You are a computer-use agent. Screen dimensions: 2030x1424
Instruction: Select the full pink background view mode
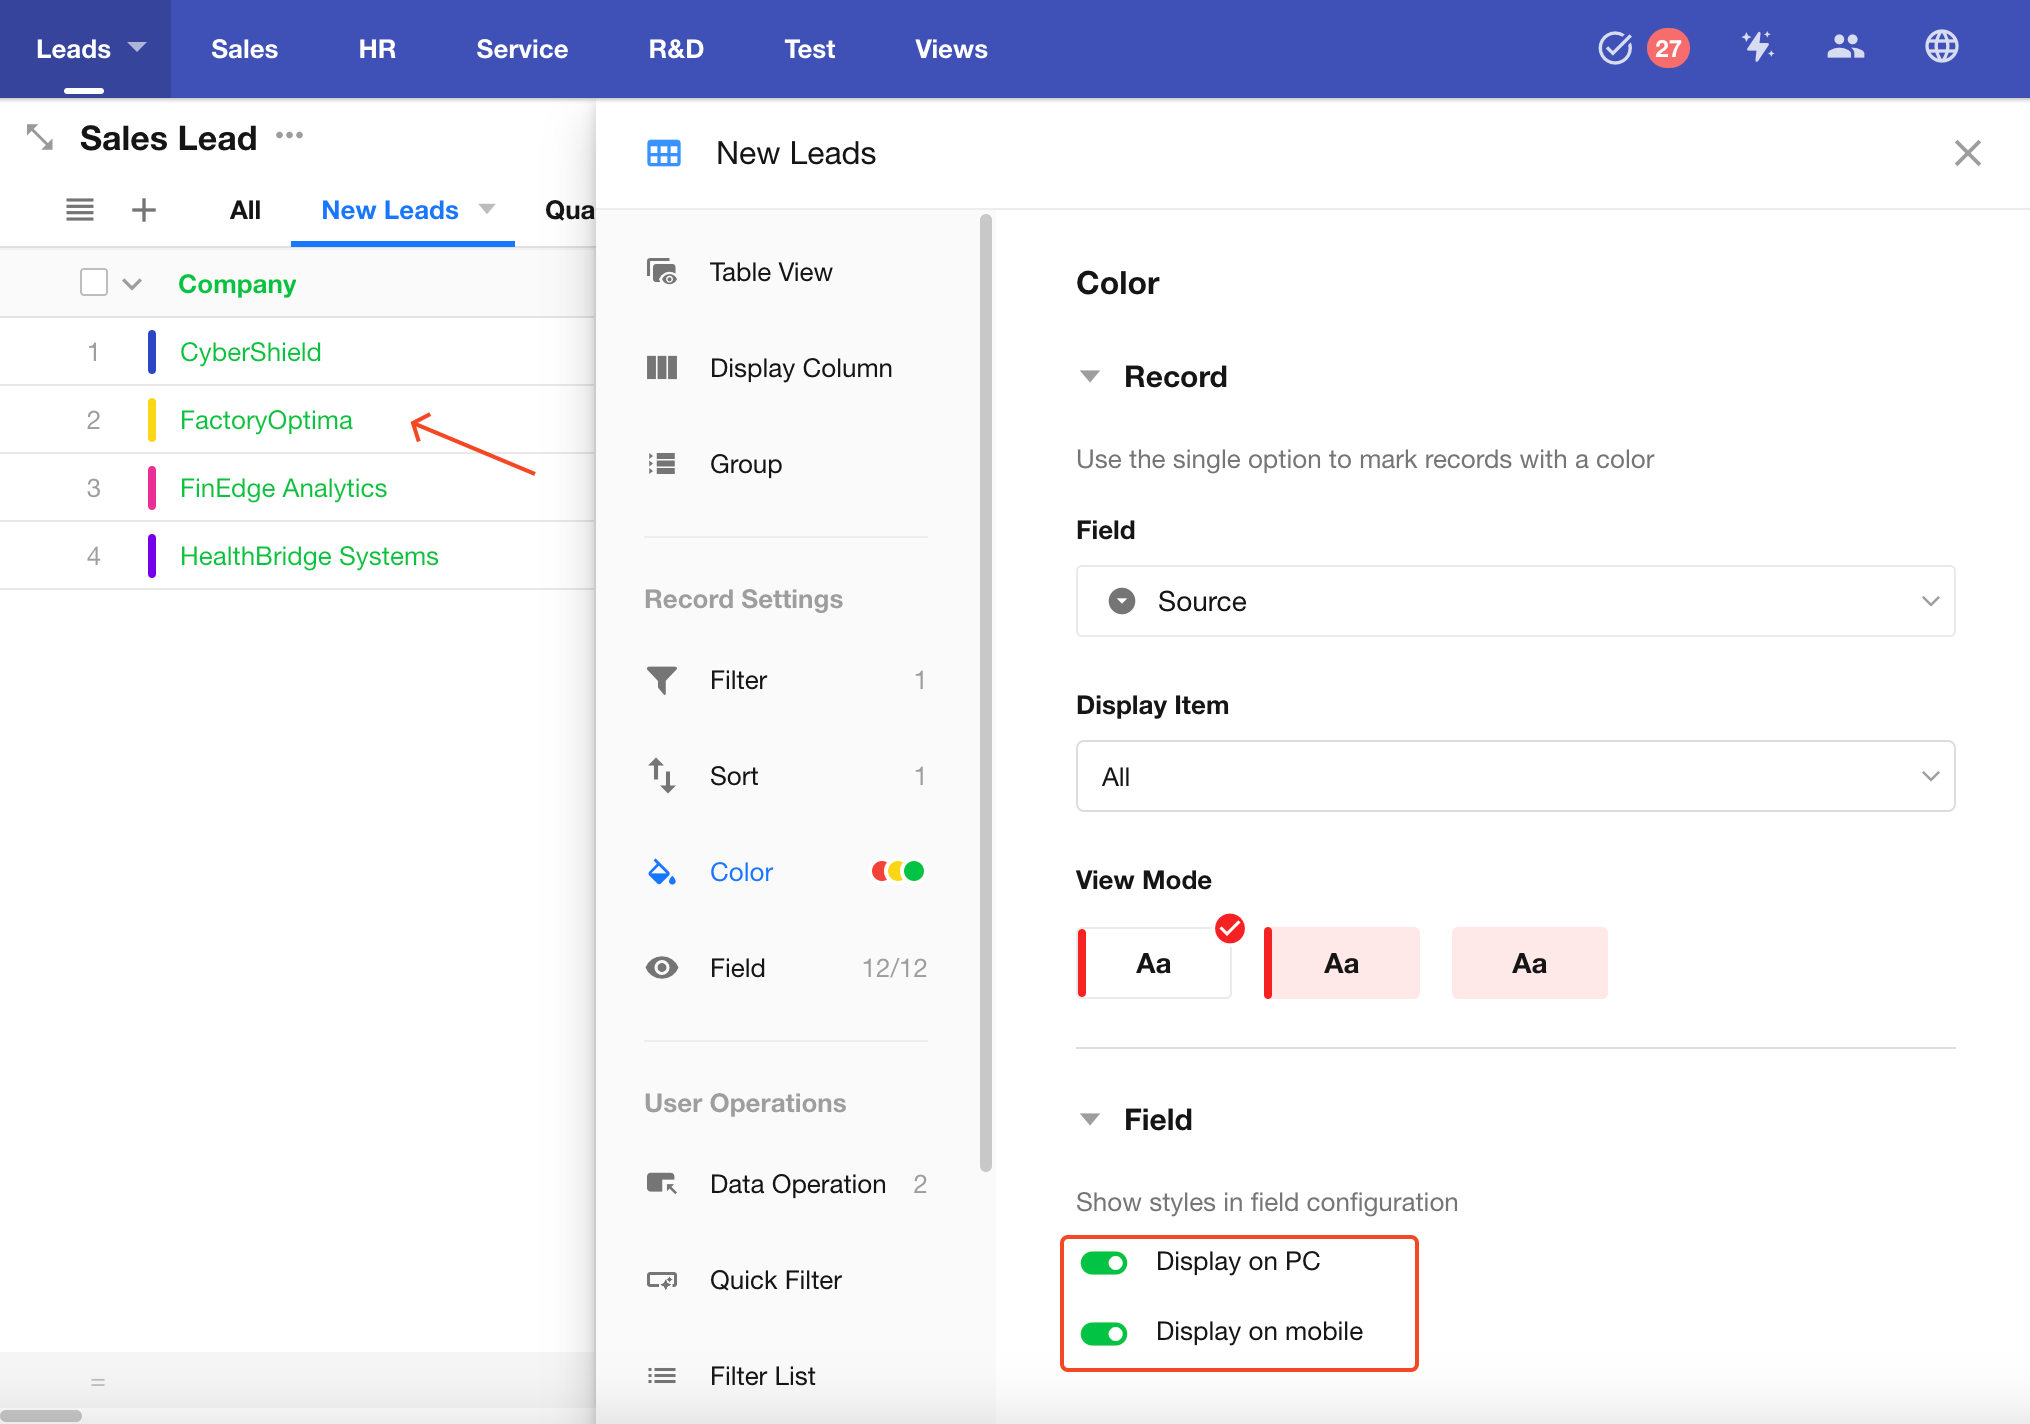pos(1528,963)
